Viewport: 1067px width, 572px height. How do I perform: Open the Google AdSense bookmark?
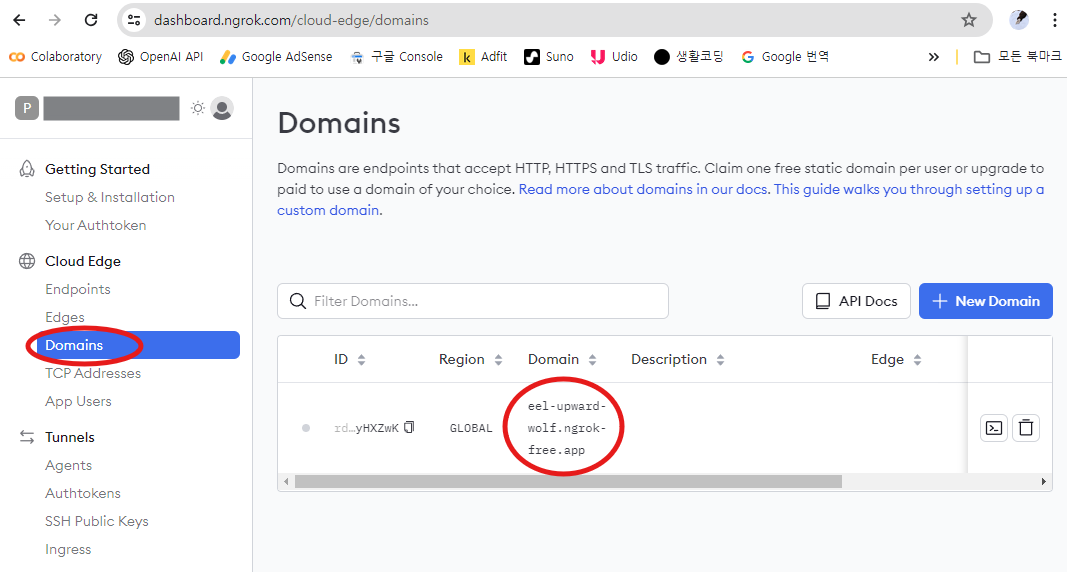(x=276, y=56)
